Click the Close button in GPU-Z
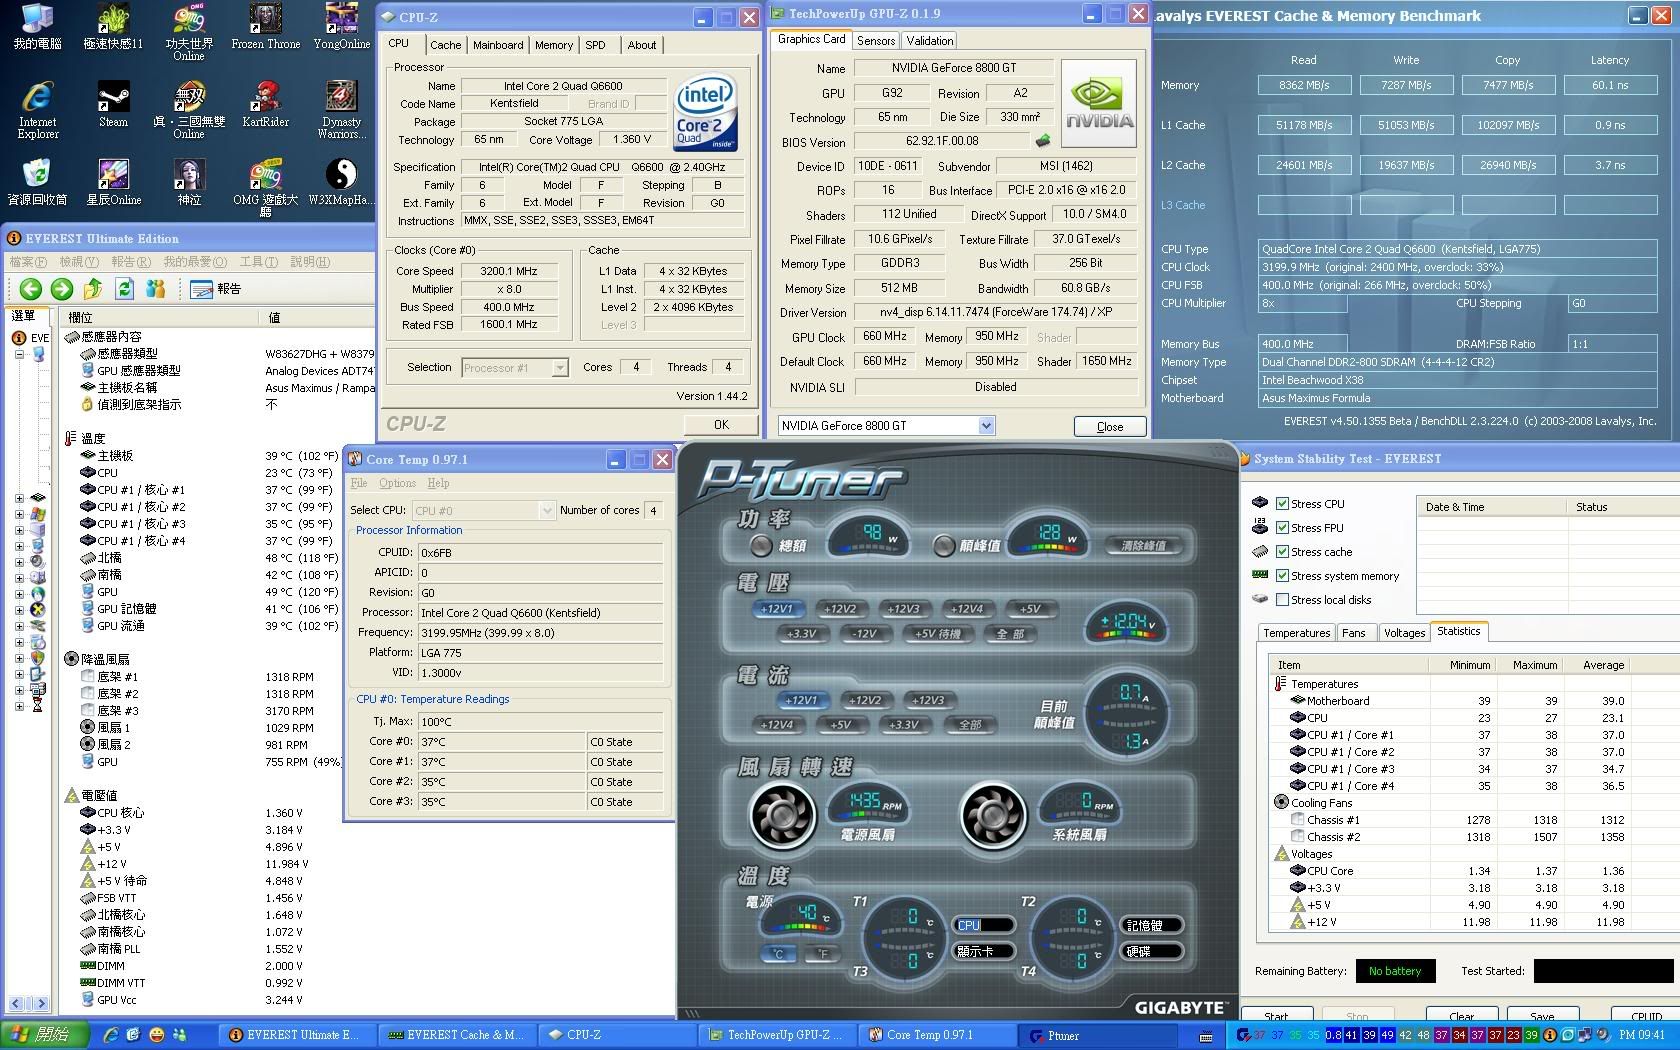Image resolution: width=1680 pixels, height=1050 pixels. 1110,427
